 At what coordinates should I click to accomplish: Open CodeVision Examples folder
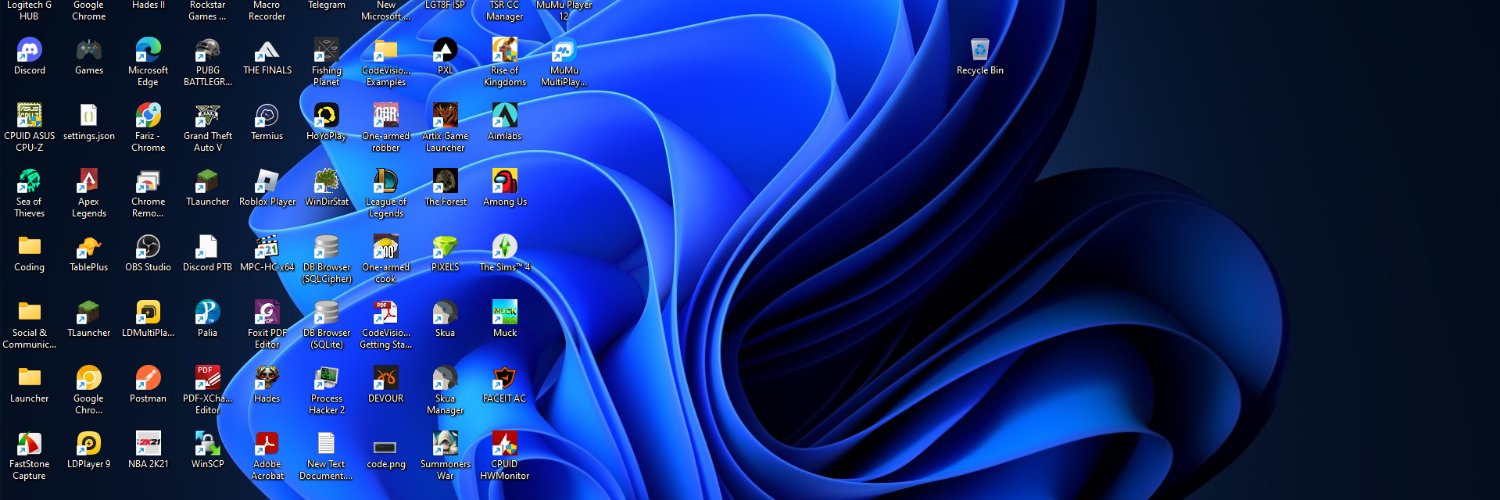[x=385, y=50]
